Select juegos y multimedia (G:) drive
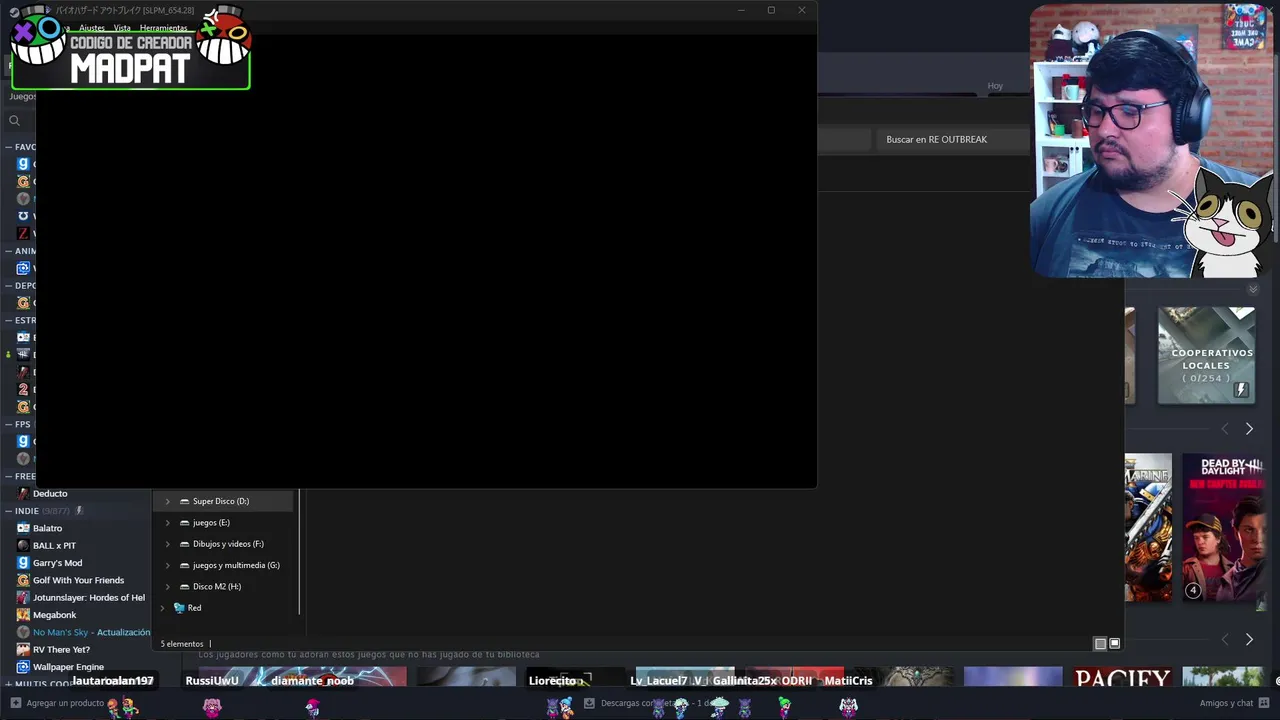1280x720 pixels. pos(236,565)
